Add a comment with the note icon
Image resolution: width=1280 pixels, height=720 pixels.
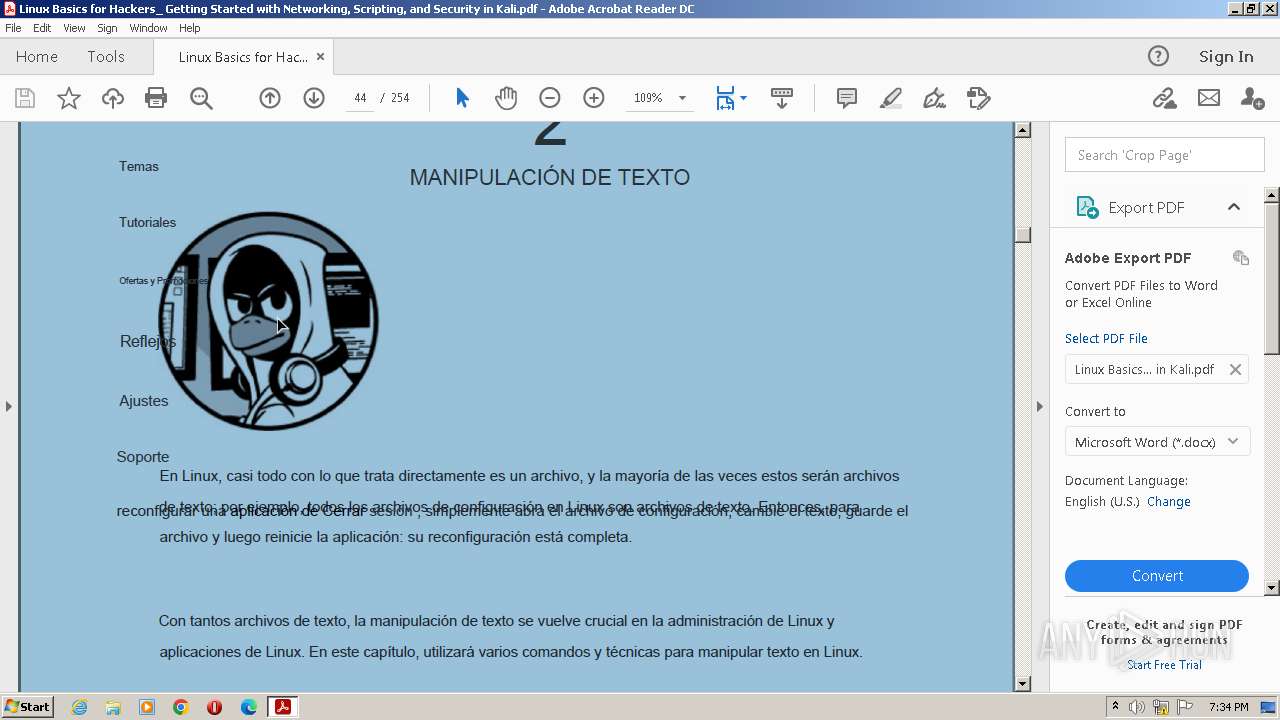847,98
